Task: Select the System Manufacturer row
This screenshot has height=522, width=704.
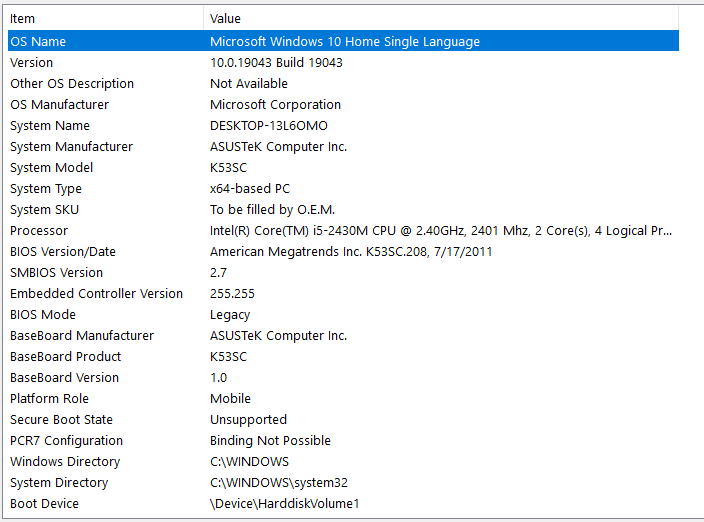Action: [343, 147]
